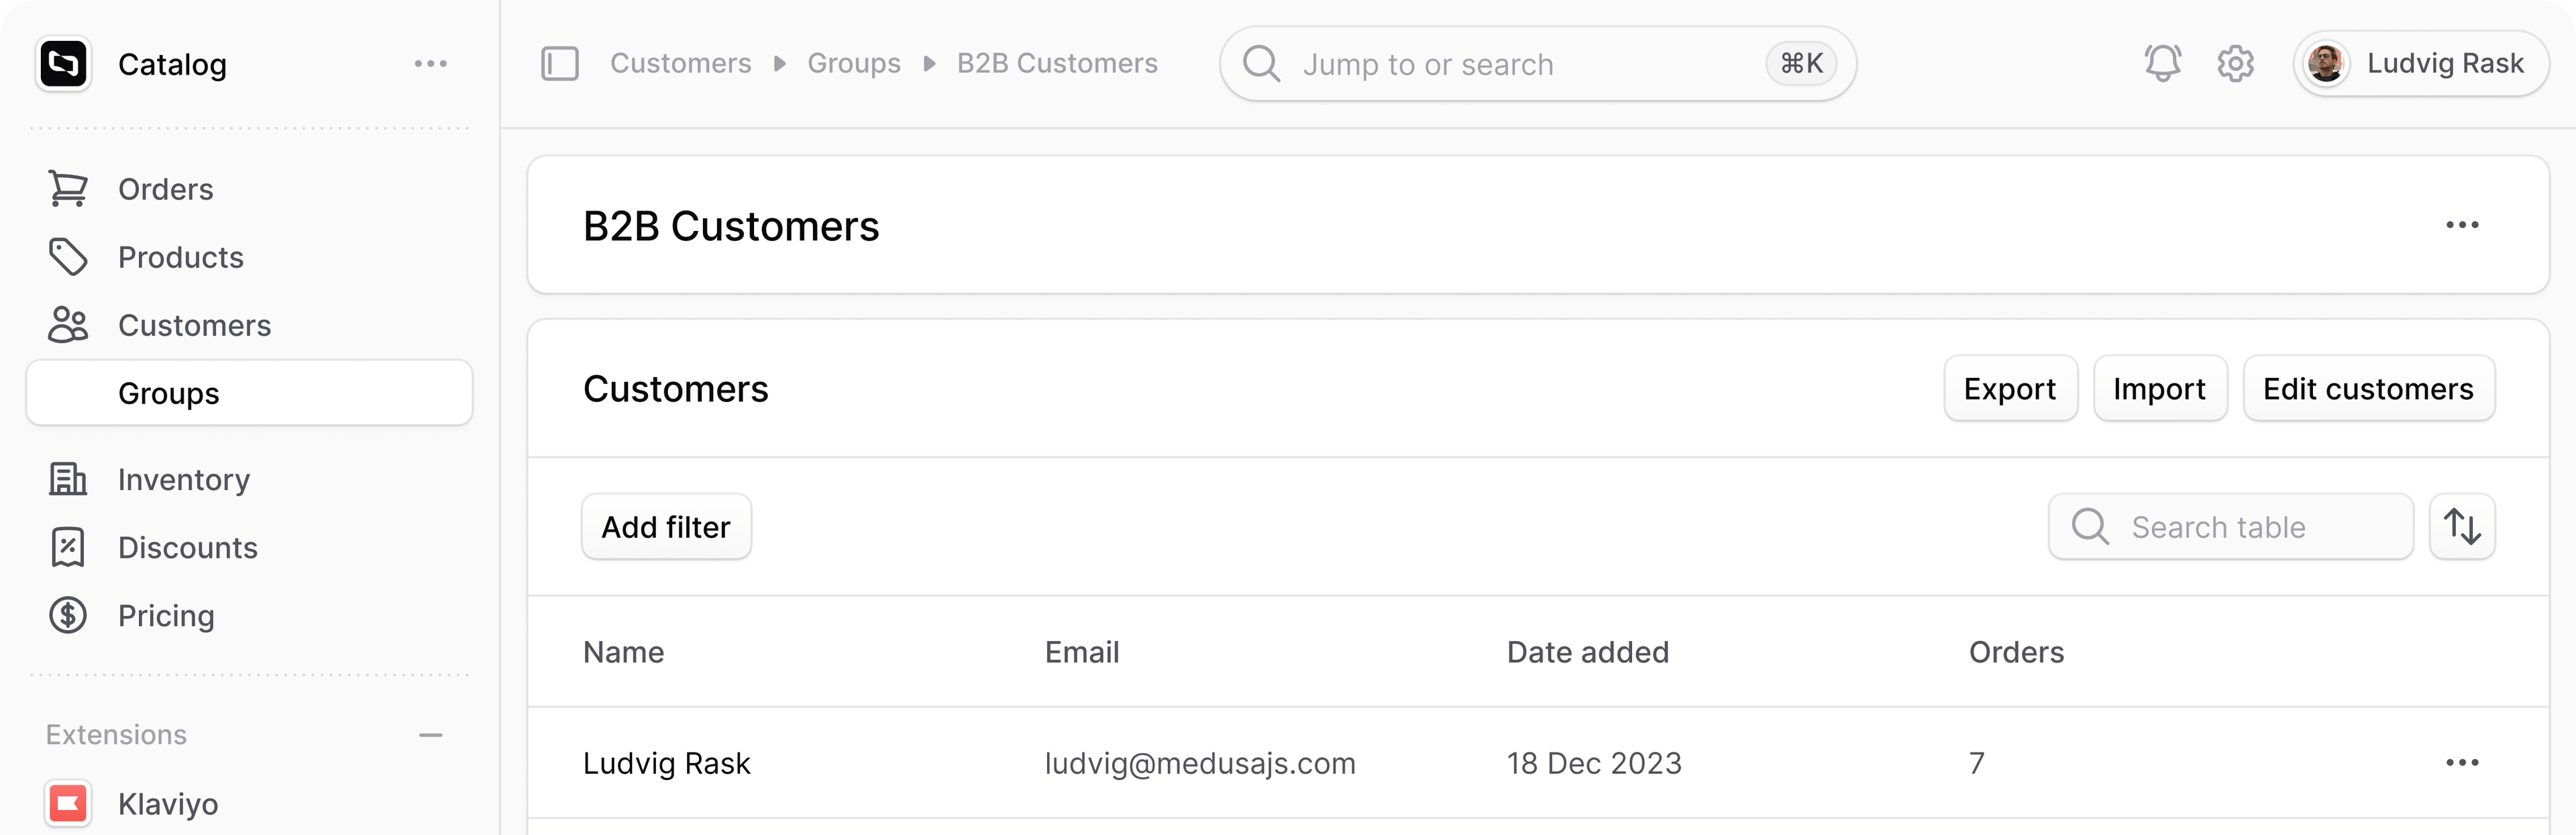Screen dimensions: 2576x835
Task: Open settings gear icon
Action: pyautogui.click(x=2235, y=64)
